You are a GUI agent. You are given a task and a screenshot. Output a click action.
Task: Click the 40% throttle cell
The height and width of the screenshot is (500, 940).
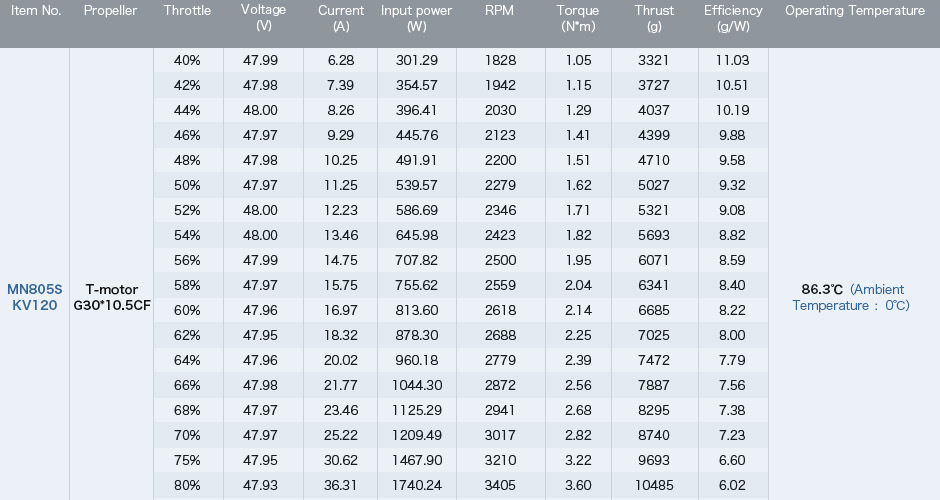[x=187, y=60]
